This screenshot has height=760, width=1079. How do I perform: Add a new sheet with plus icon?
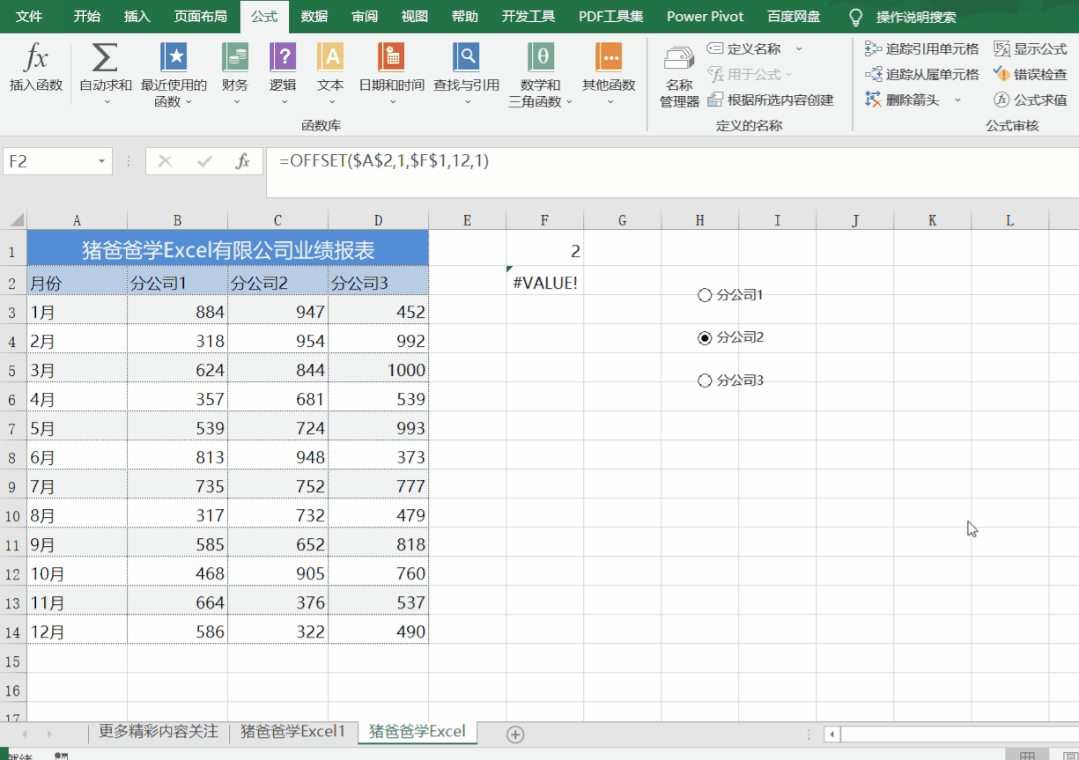click(515, 735)
